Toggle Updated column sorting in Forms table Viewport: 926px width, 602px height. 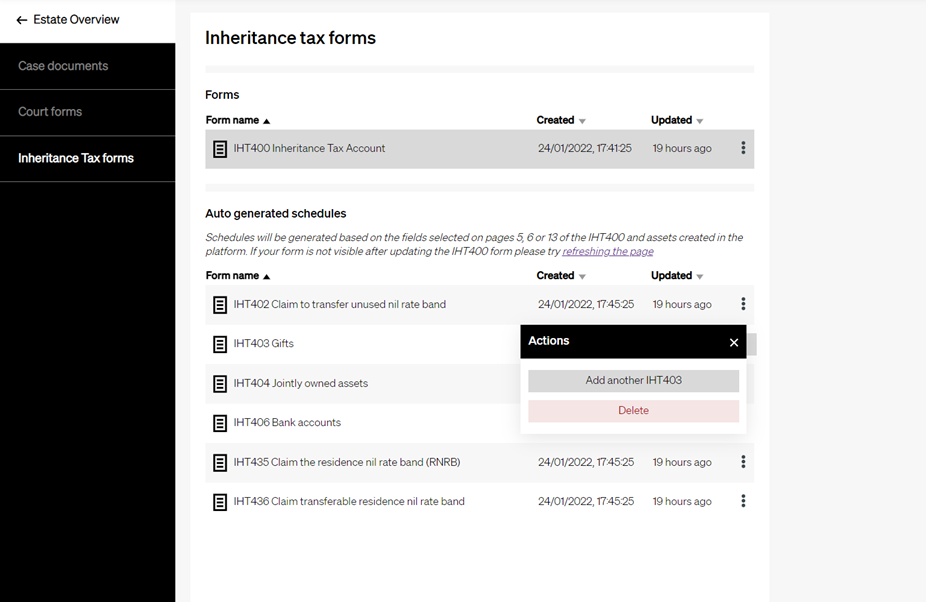point(700,120)
